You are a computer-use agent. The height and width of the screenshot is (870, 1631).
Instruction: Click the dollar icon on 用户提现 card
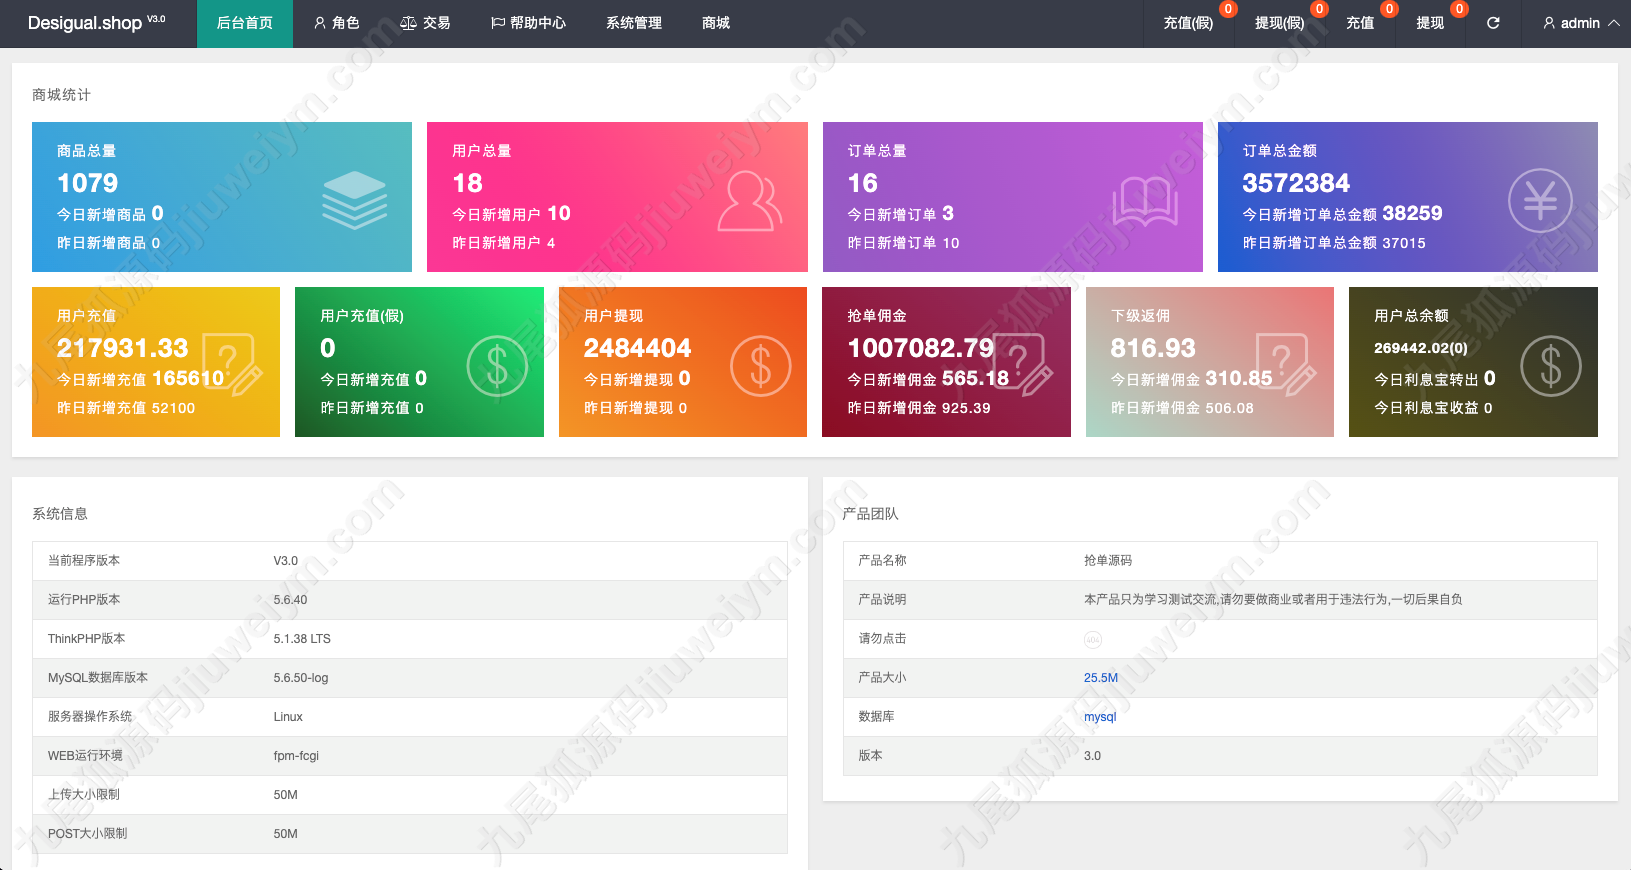point(760,366)
